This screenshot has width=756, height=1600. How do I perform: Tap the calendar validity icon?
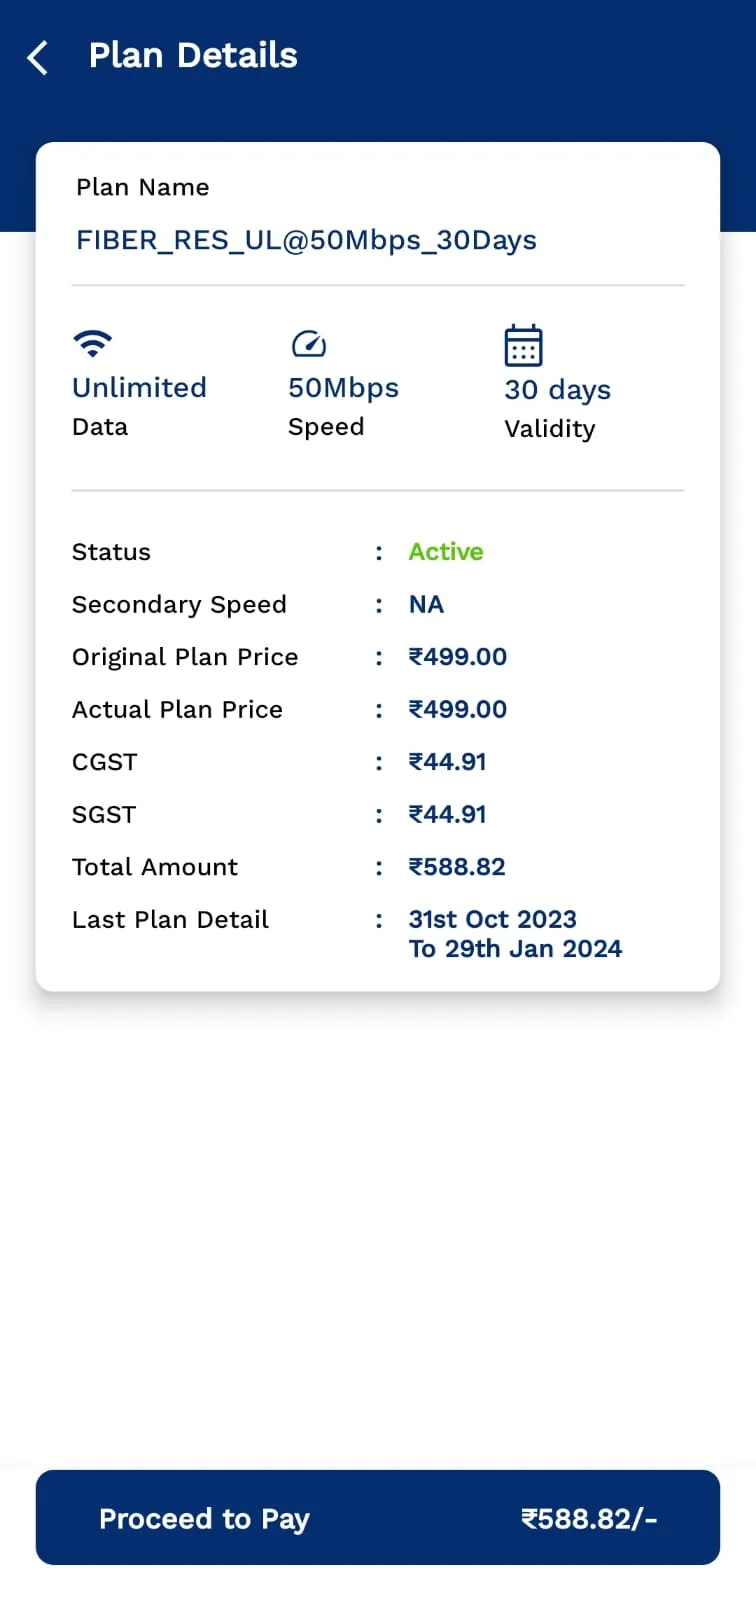[x=523, y=346]
